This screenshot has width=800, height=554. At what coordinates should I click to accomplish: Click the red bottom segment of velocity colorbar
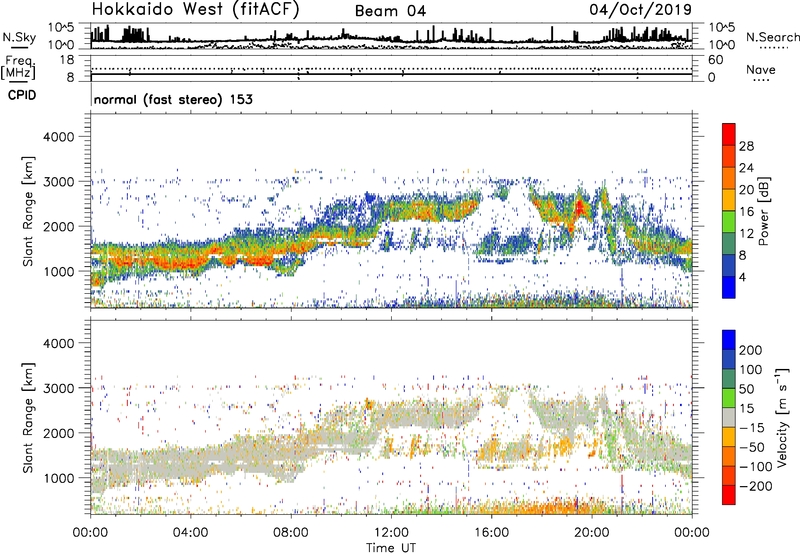click(729, 495)
